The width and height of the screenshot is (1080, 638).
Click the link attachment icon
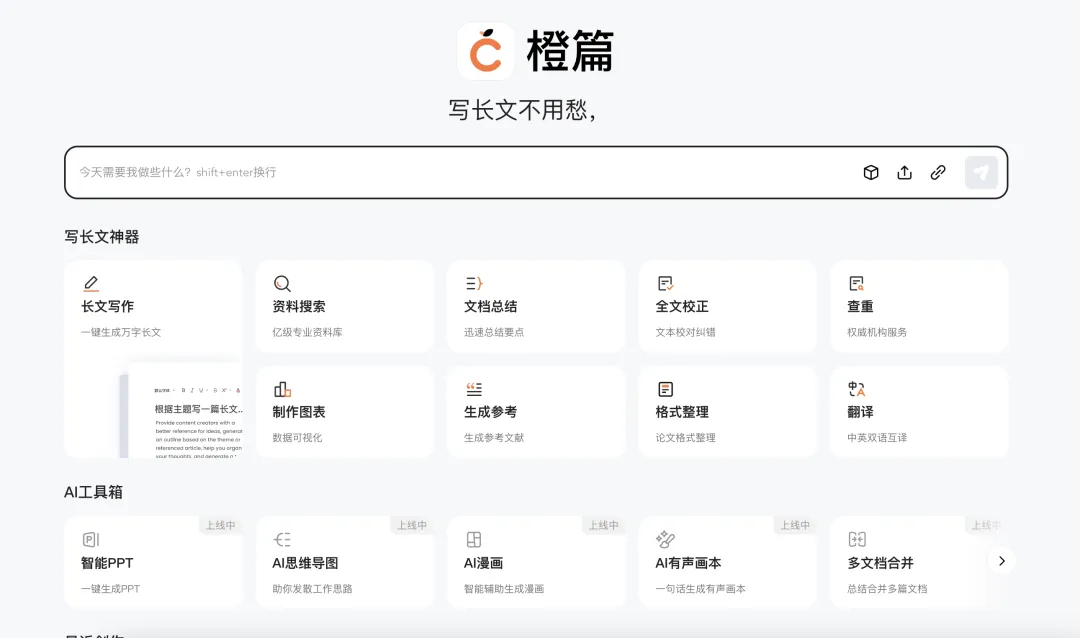[x=938, y=172]
